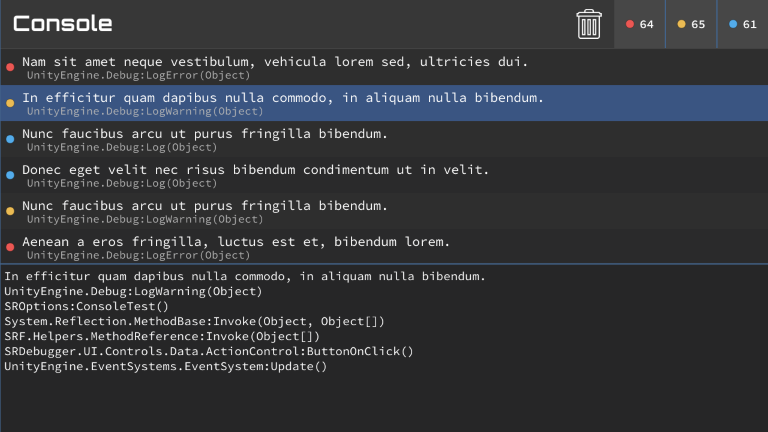Click EventSystem:Update() stack trace line
This screenshot has height=432, width=768.
tap(166, 367)
